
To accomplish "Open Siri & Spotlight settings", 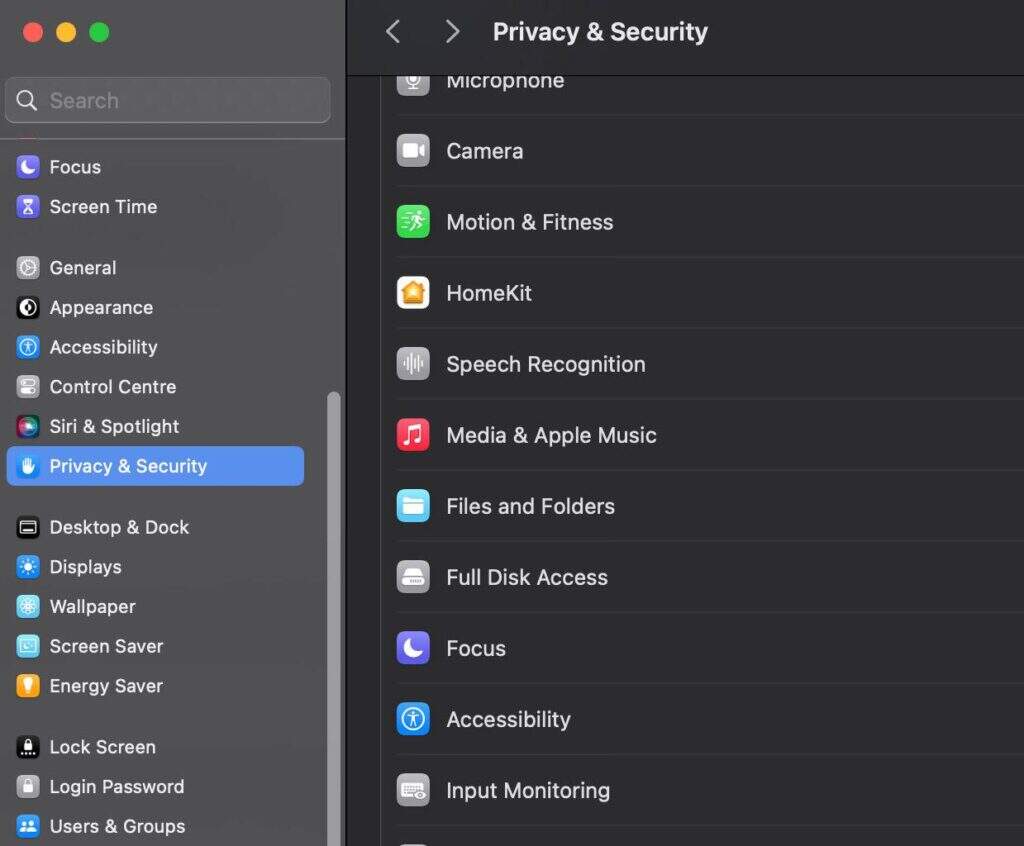I will tap(114, 426).
